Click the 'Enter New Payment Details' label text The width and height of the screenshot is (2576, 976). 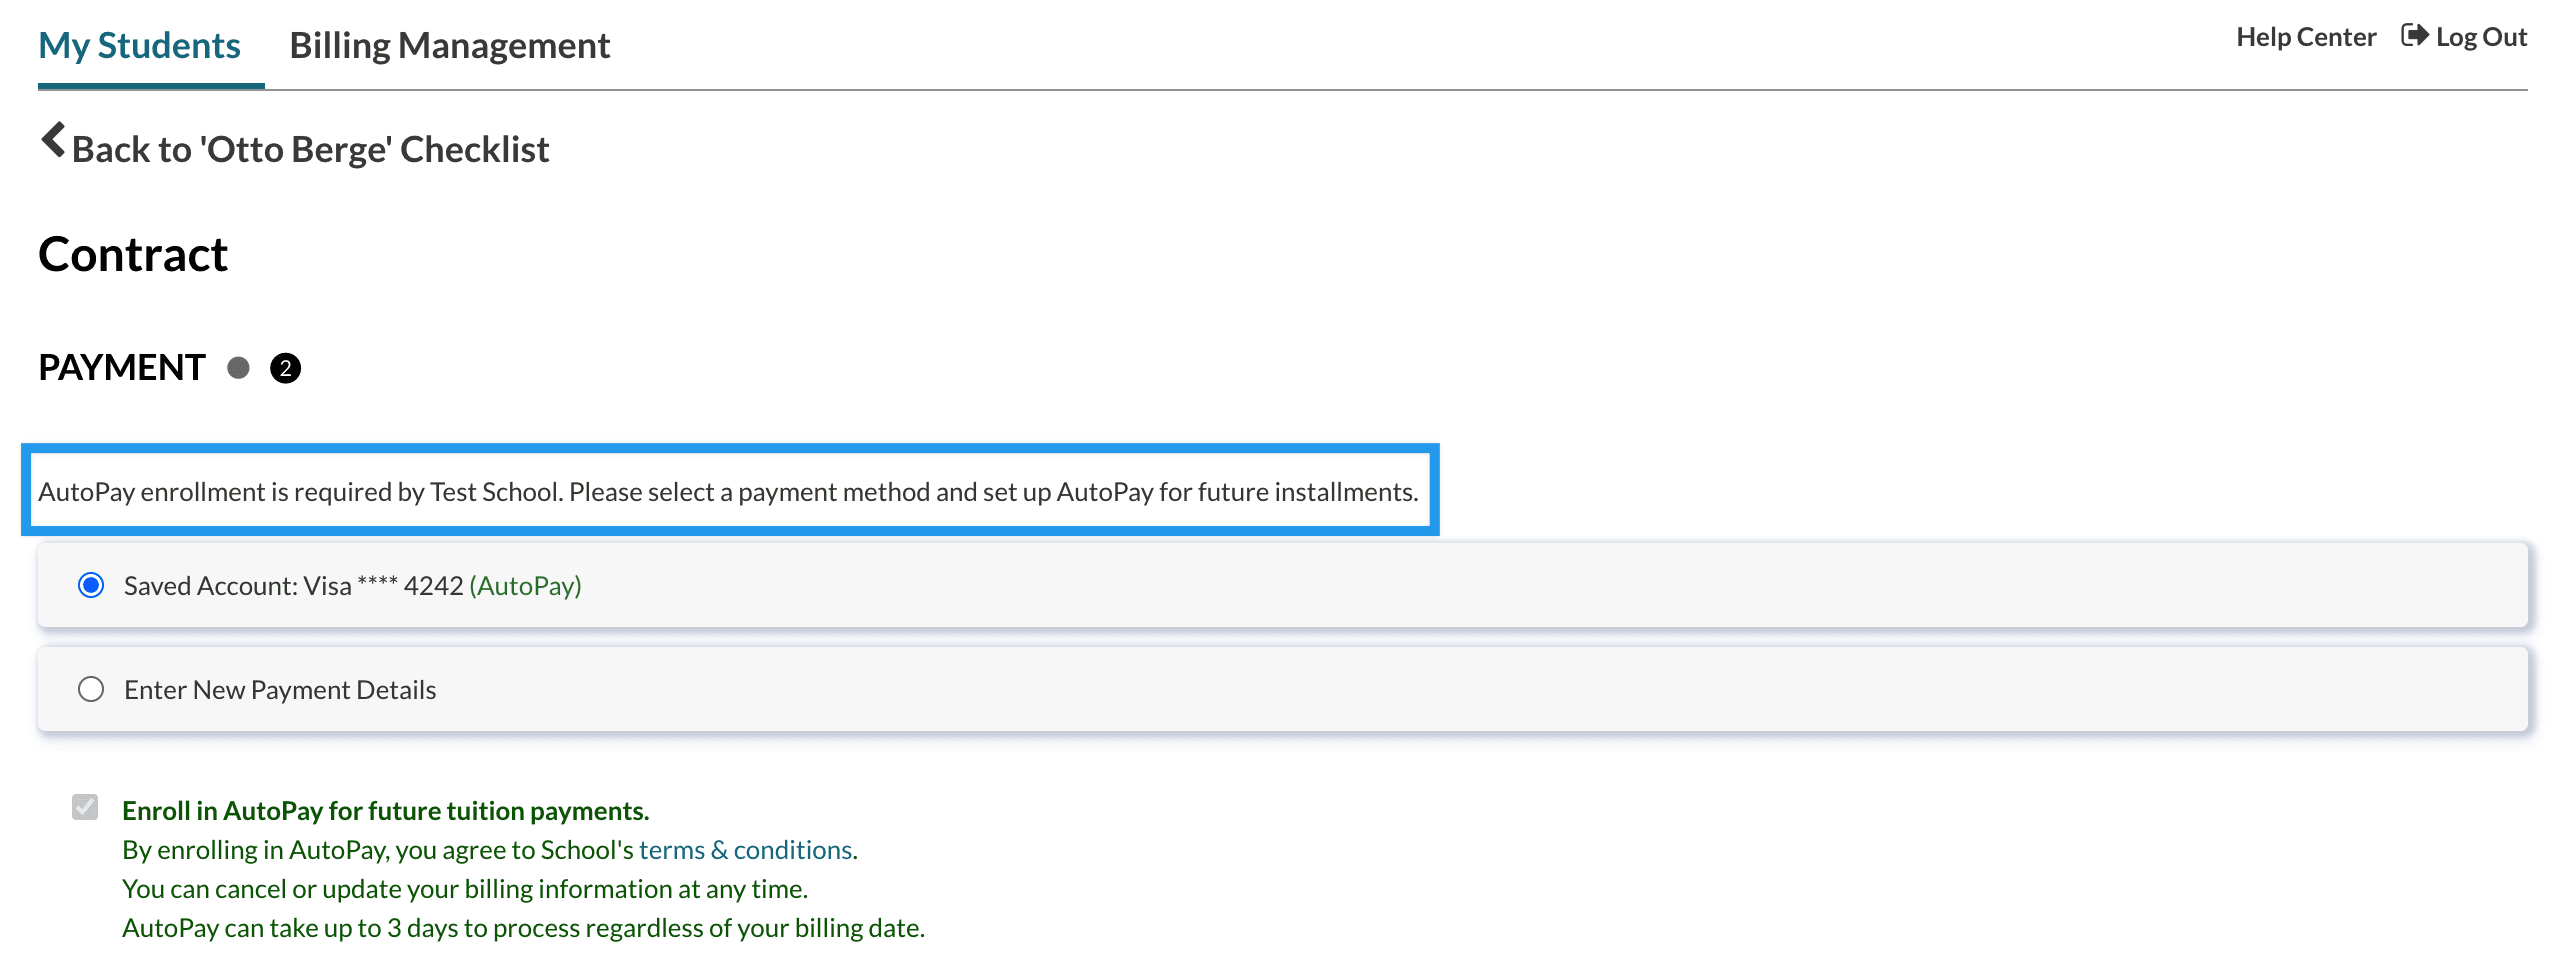pyautogui.click(x=280, y=690)
